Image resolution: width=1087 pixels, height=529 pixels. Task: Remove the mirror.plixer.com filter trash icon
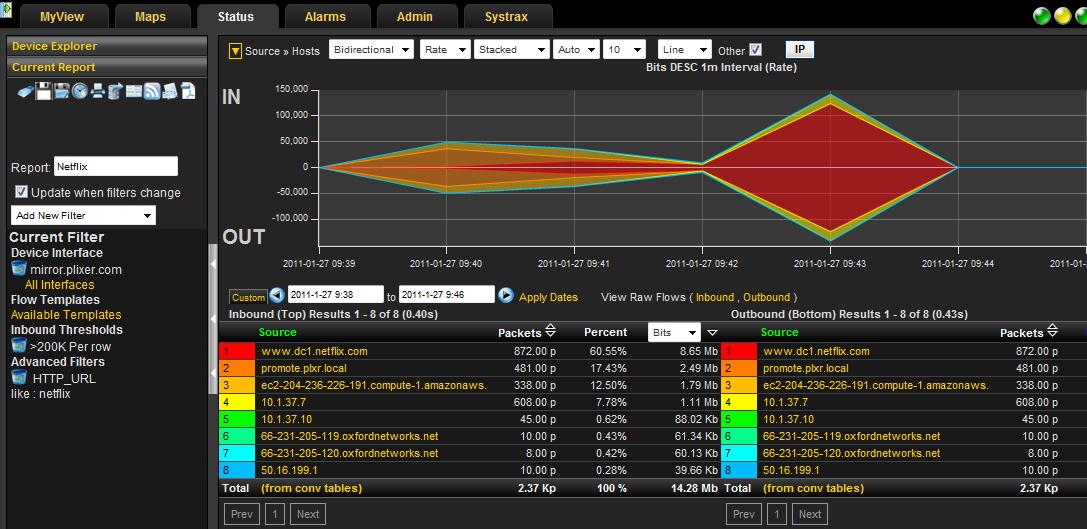point(19,269)
